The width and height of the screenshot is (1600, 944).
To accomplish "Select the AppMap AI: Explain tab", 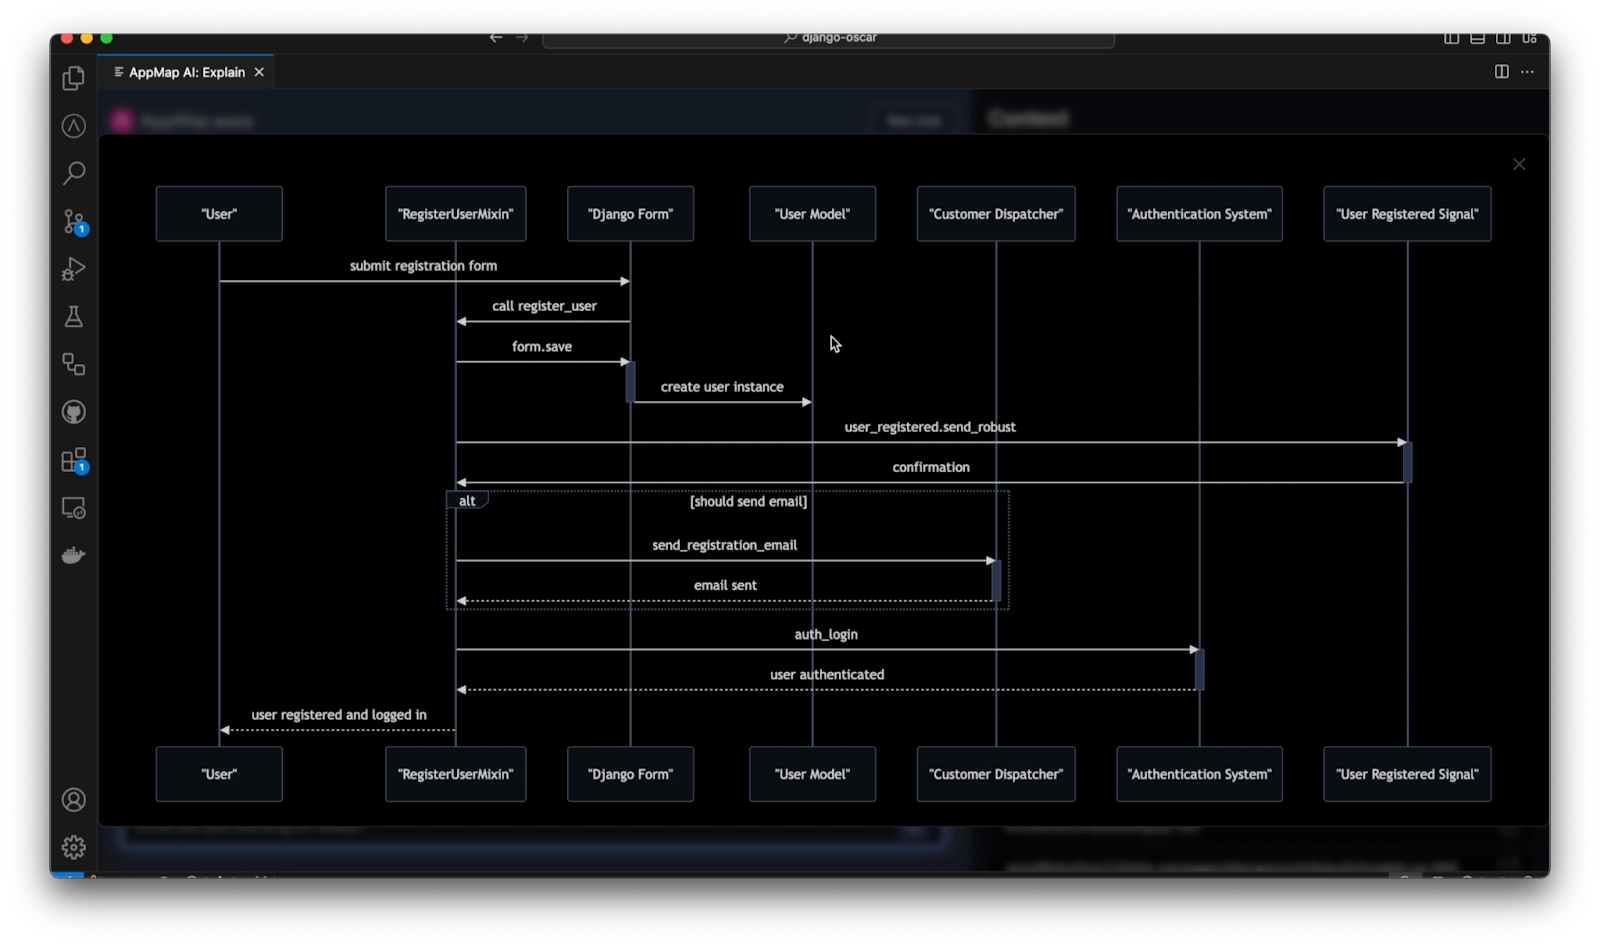I will 186,72.
